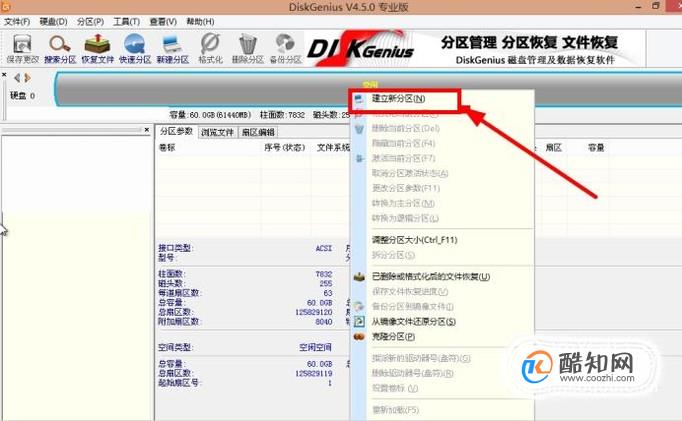
Task: Click the 接口类型 label
Action: pos(176,248)
